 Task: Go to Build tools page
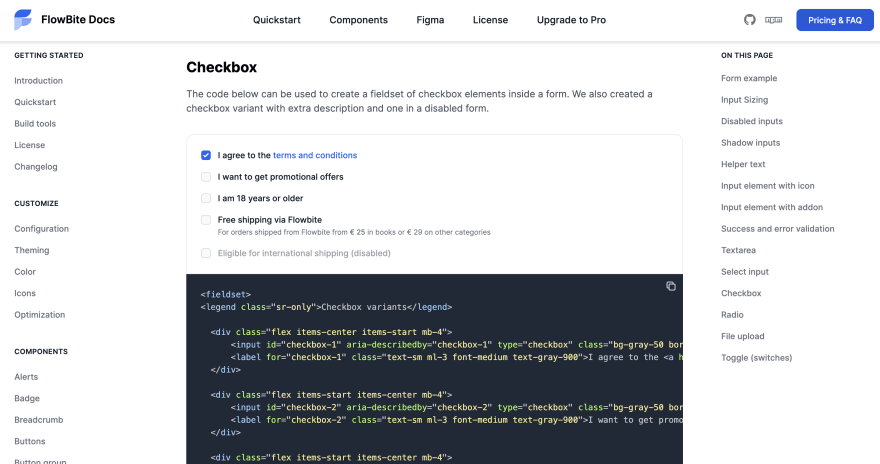coord(35,123)
